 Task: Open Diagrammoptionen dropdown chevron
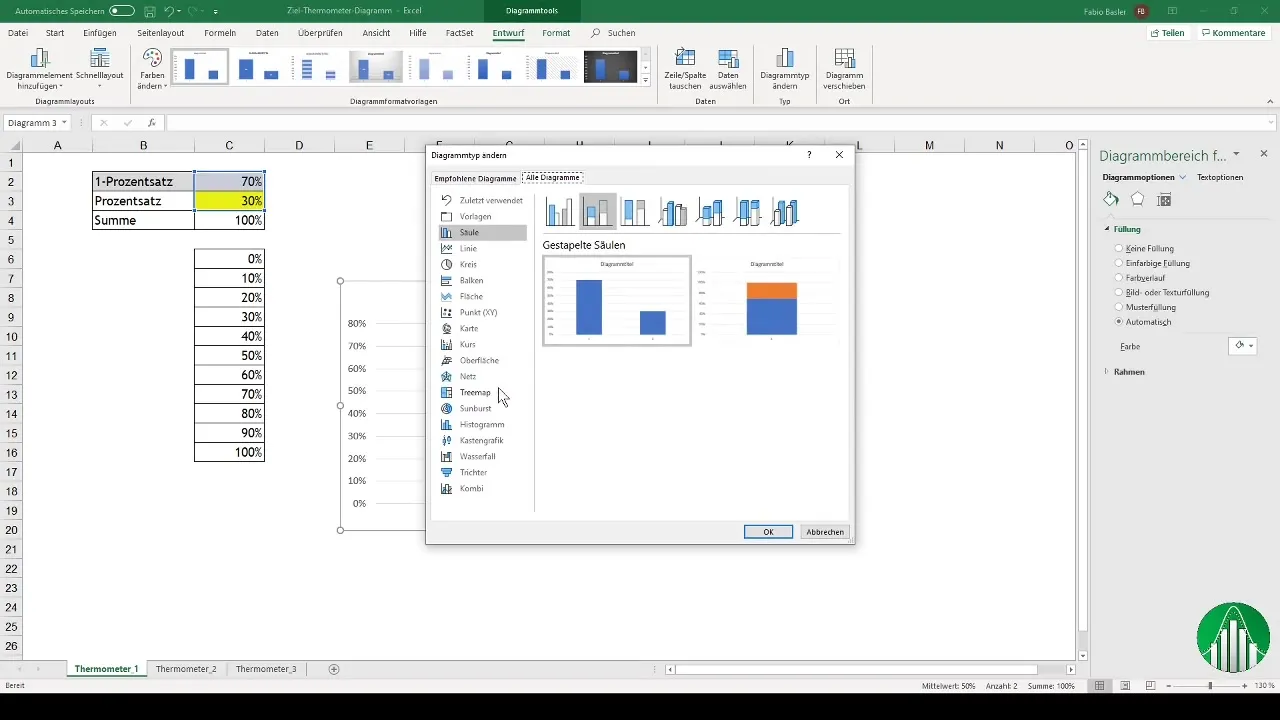tap(1183, 177)
